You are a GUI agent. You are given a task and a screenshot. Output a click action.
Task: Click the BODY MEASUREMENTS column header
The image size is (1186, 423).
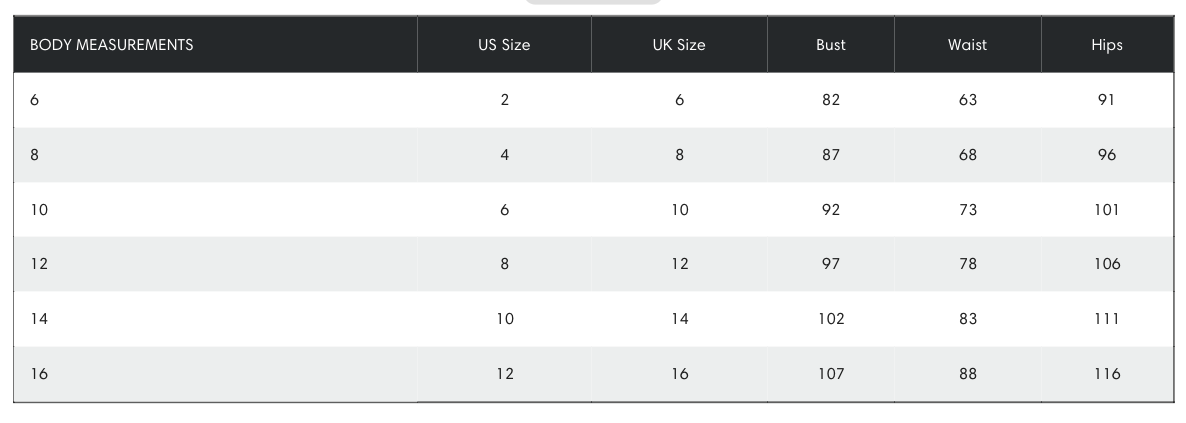click(x=111, y=45)
